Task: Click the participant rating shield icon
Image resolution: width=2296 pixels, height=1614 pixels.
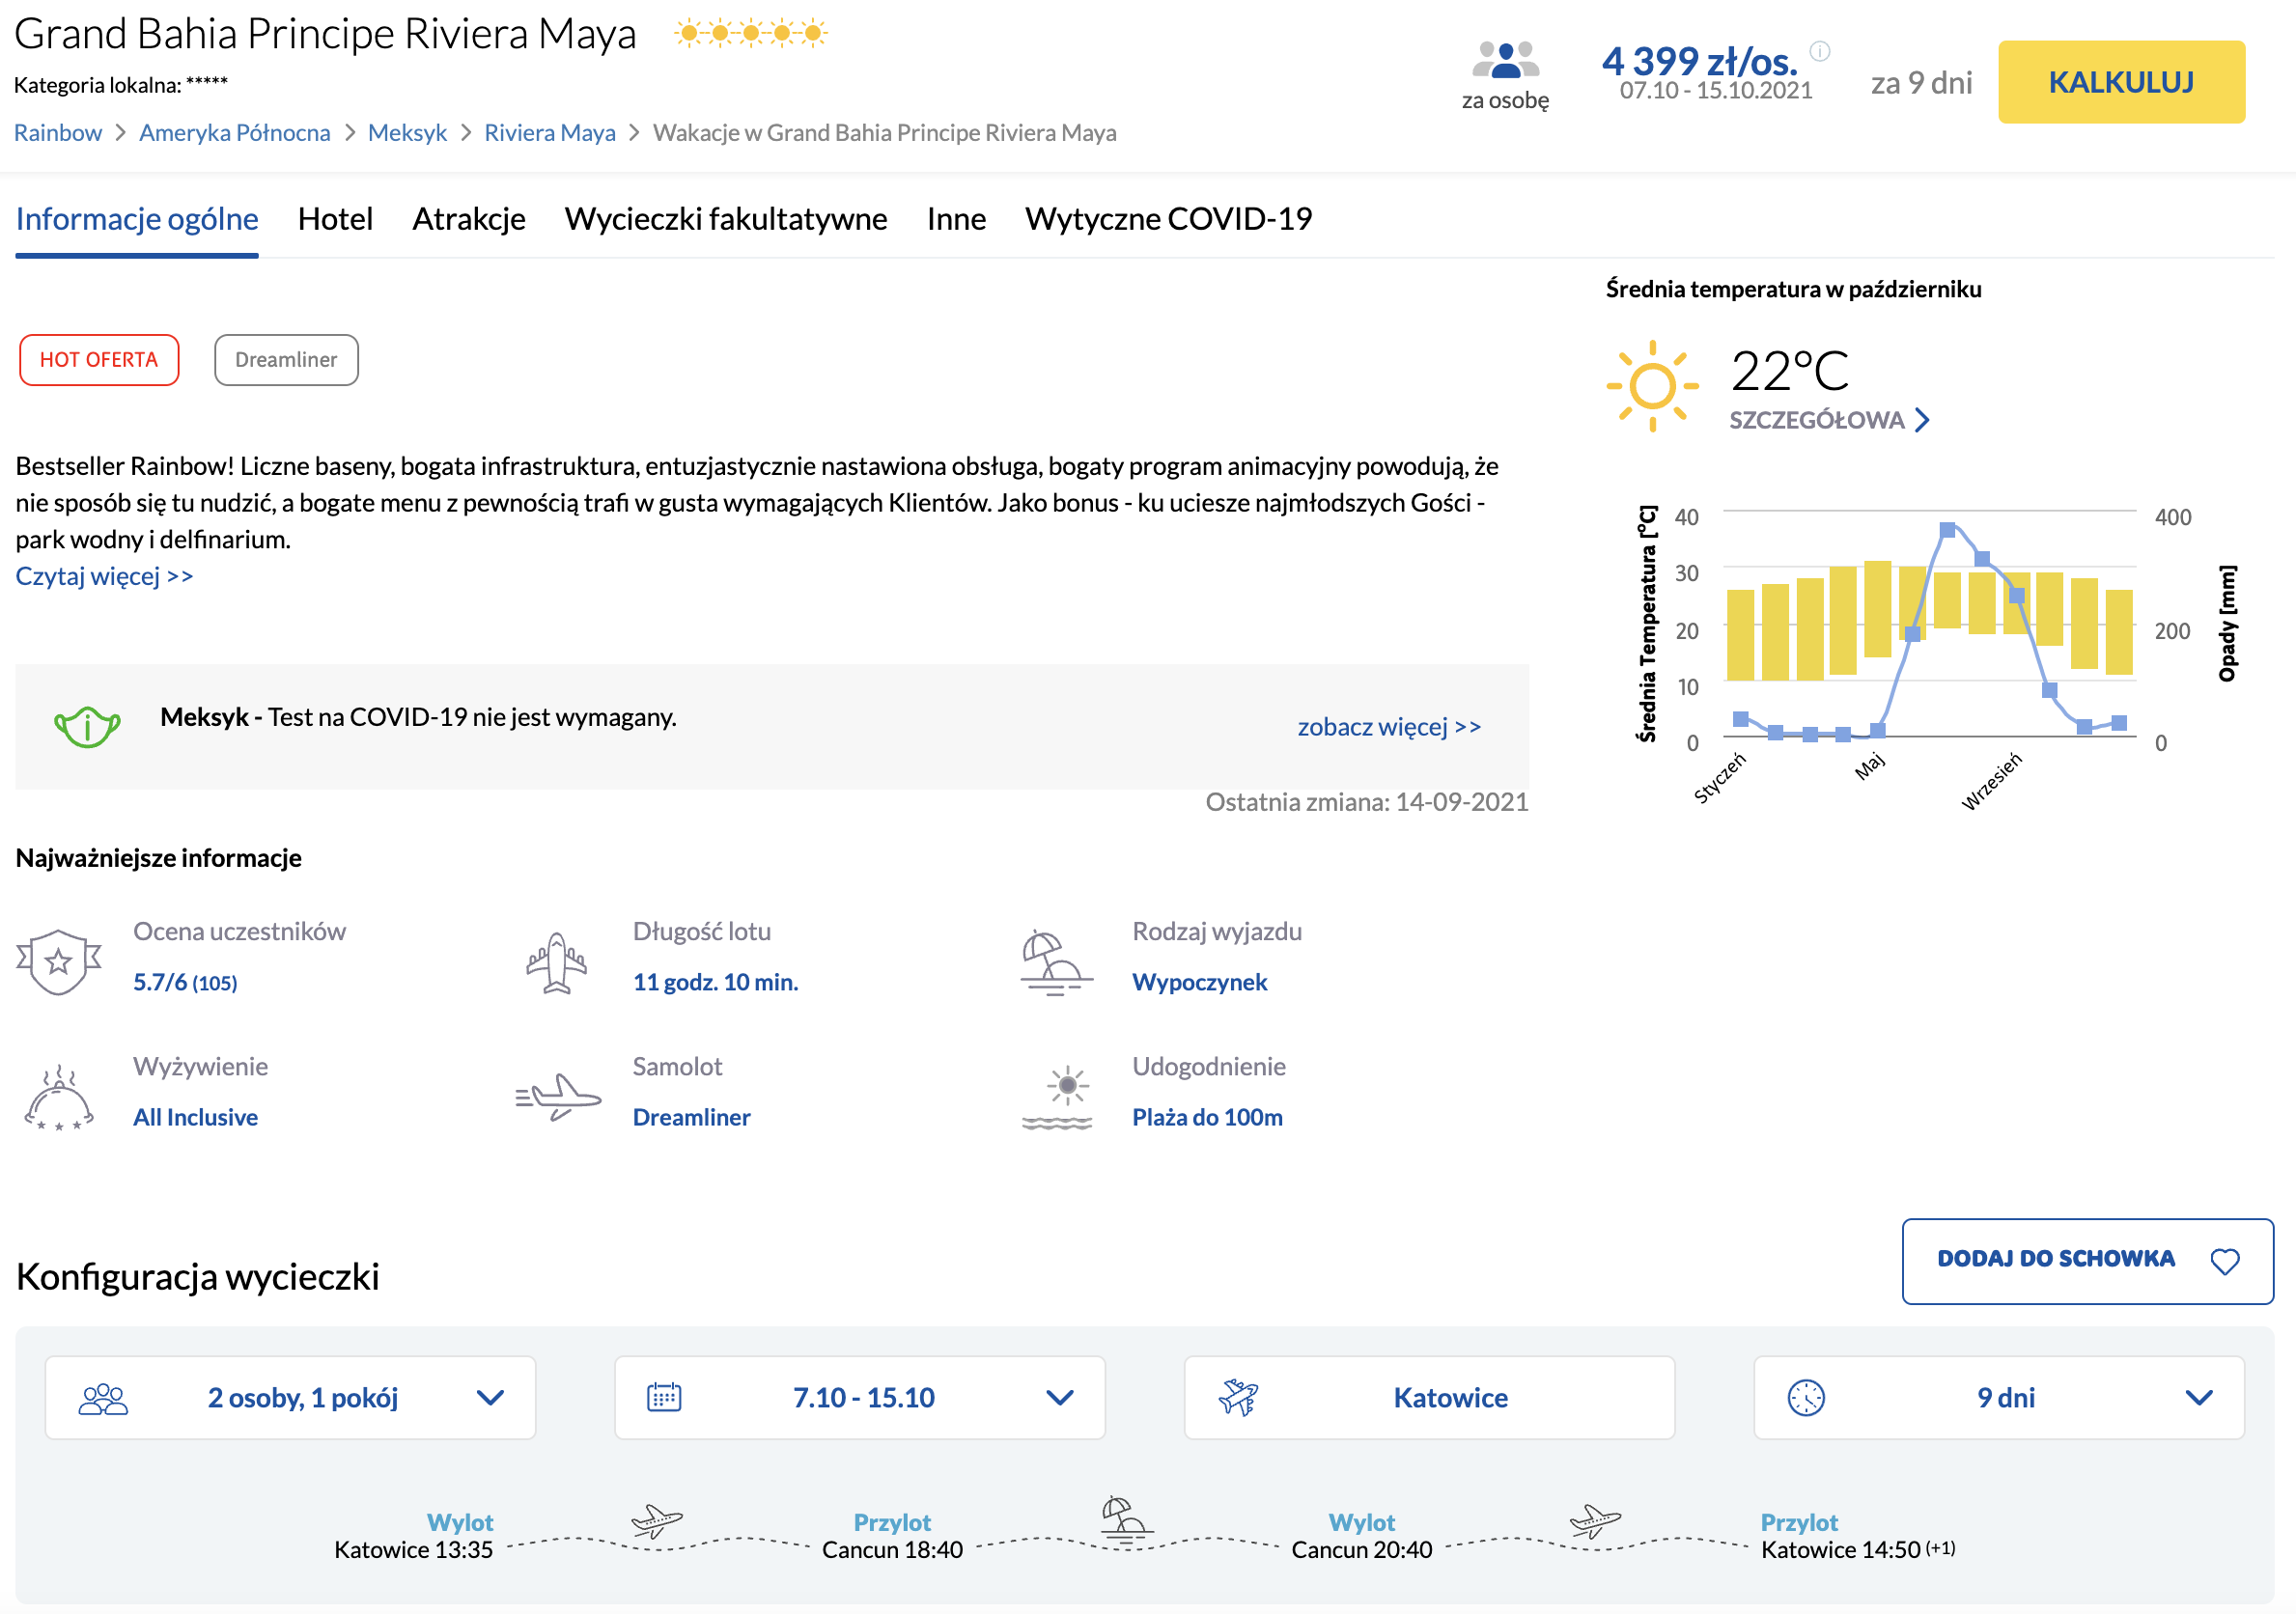Action: (59, 961)
